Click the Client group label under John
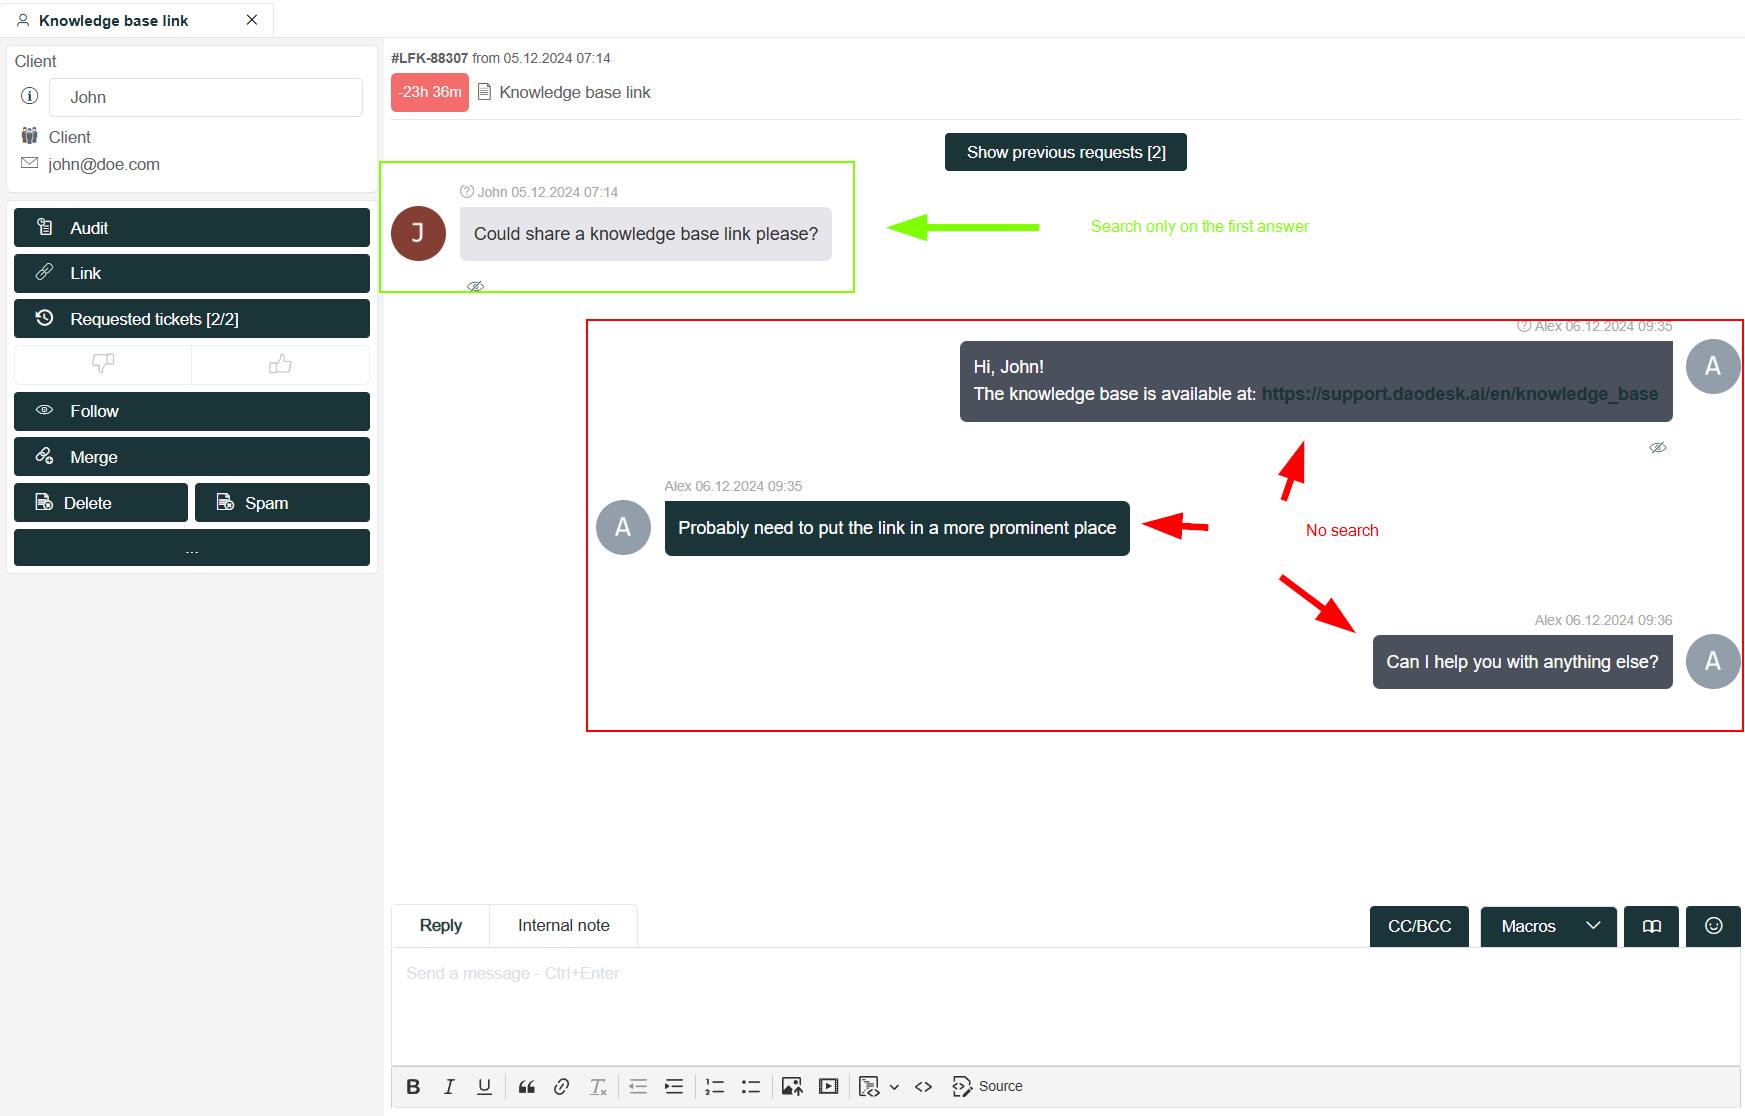This screenshot has height=1116, width=1745. (x=70, y=137)
